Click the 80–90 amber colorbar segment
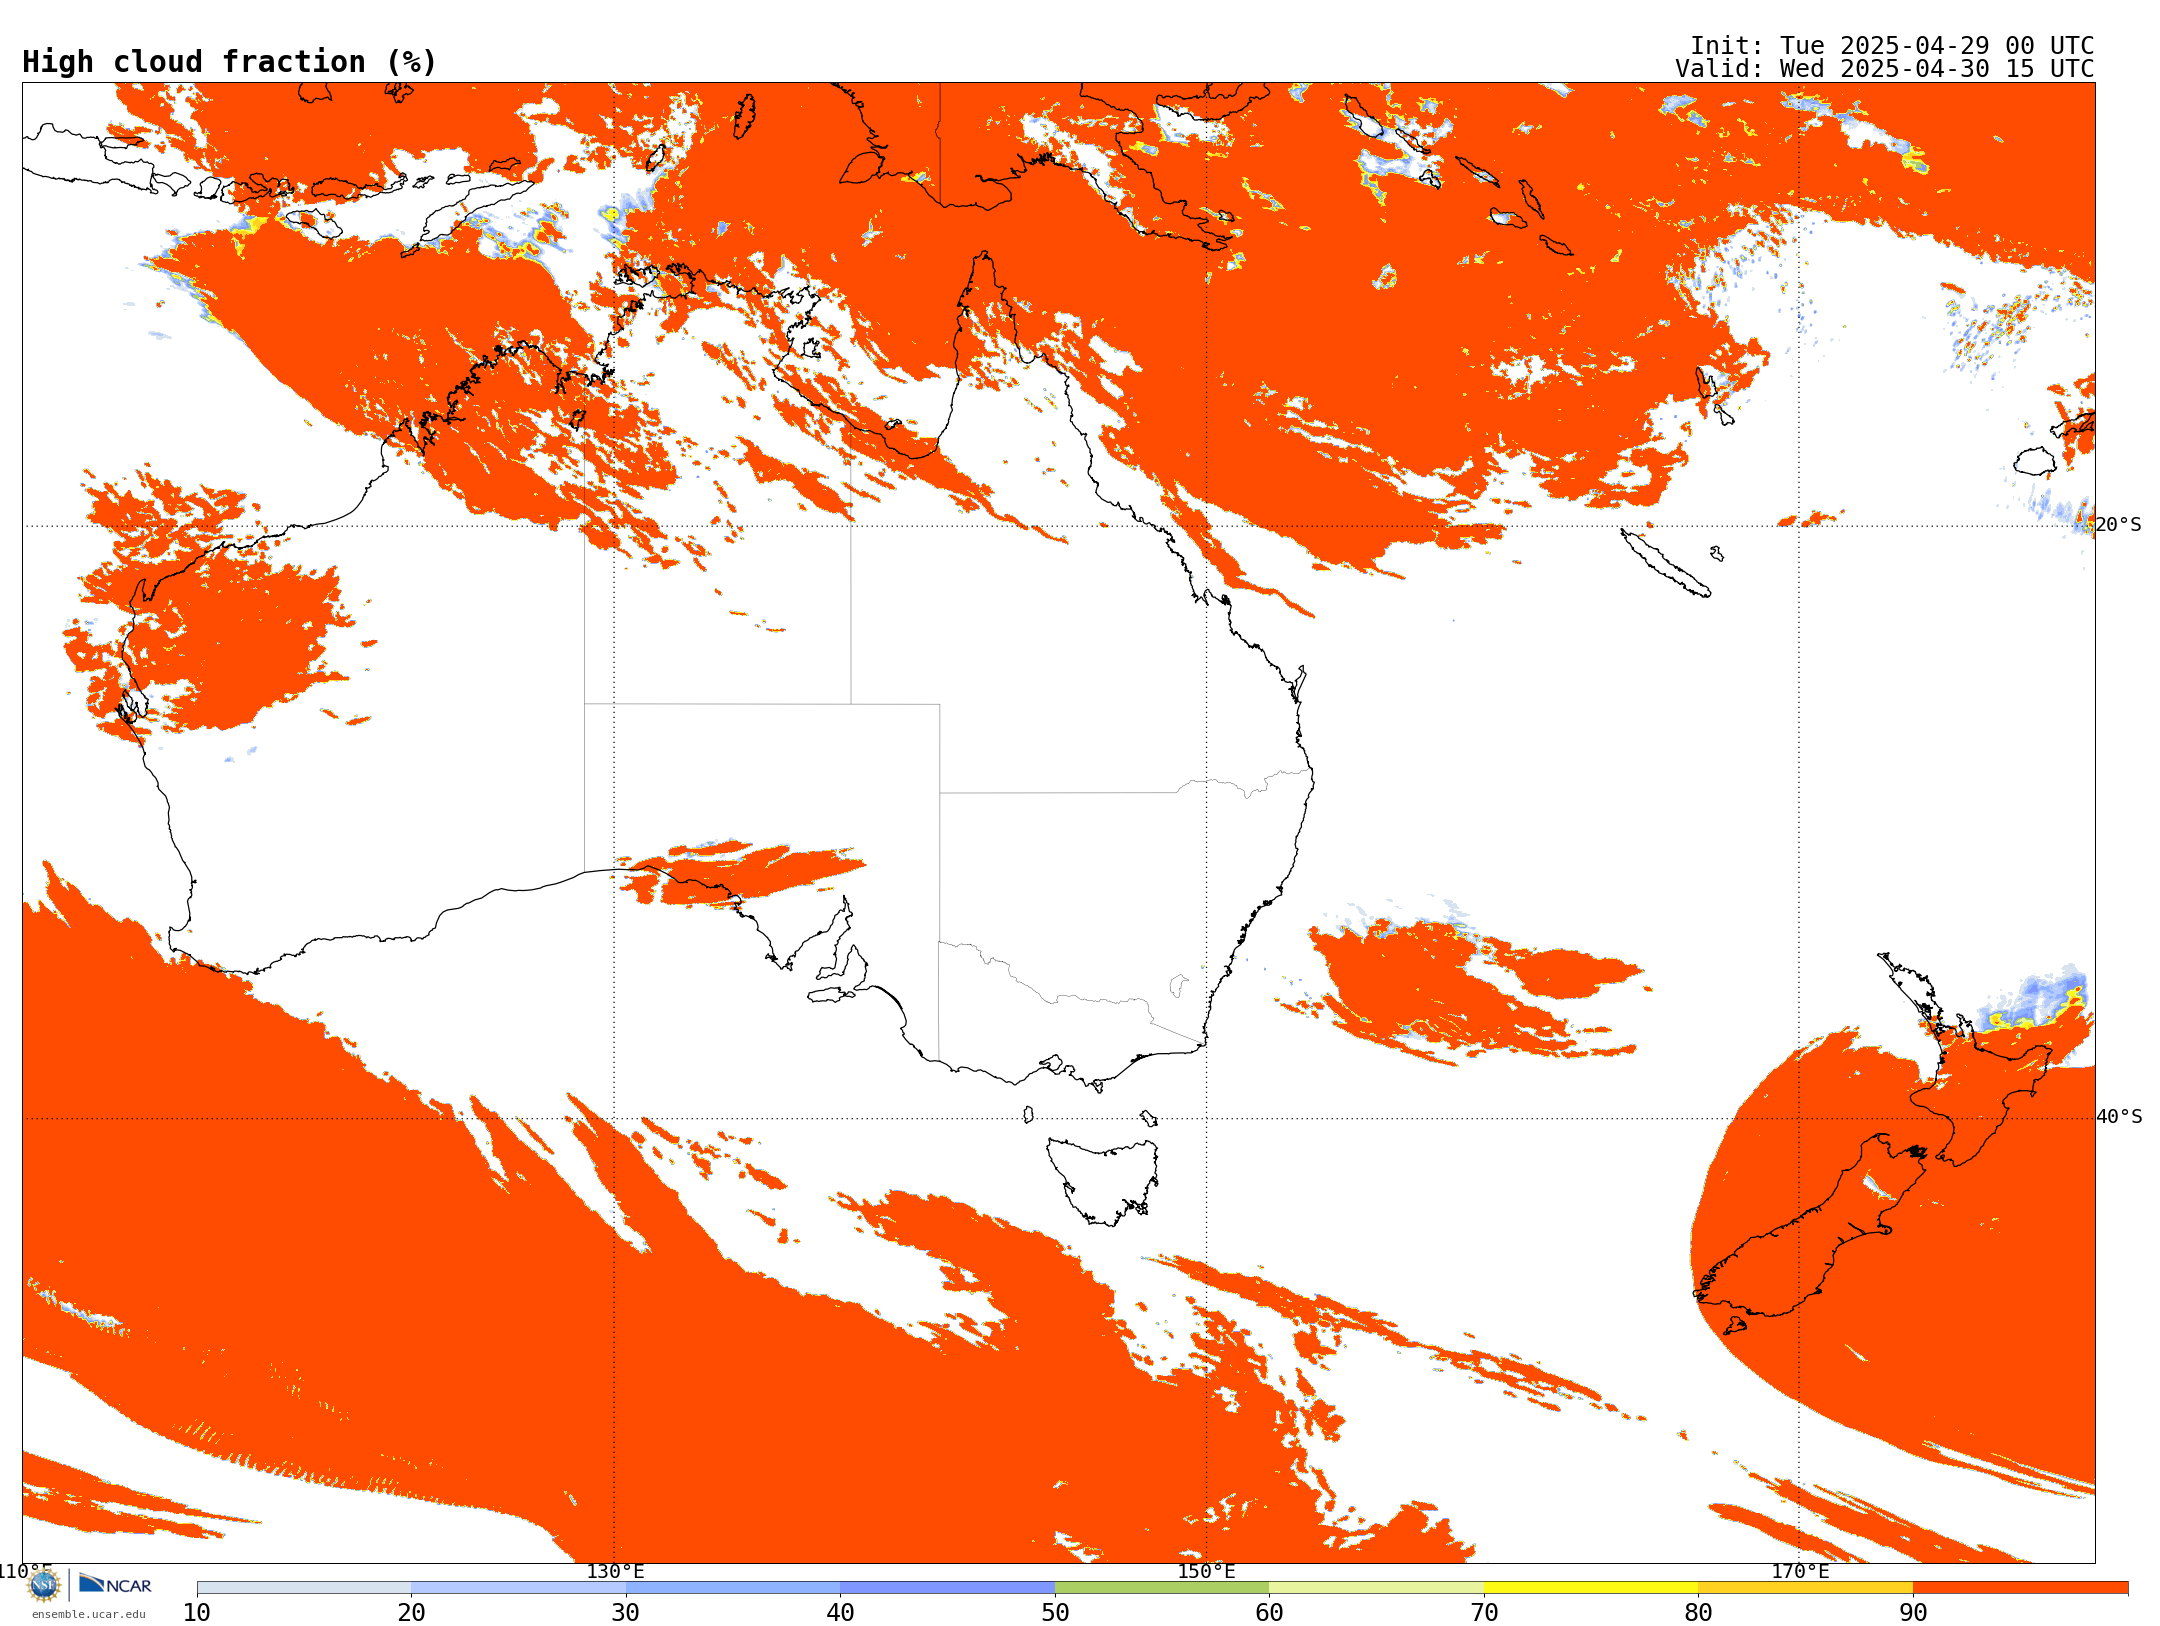This screenshot has width=2160, height=1626. point(1805,1588)
